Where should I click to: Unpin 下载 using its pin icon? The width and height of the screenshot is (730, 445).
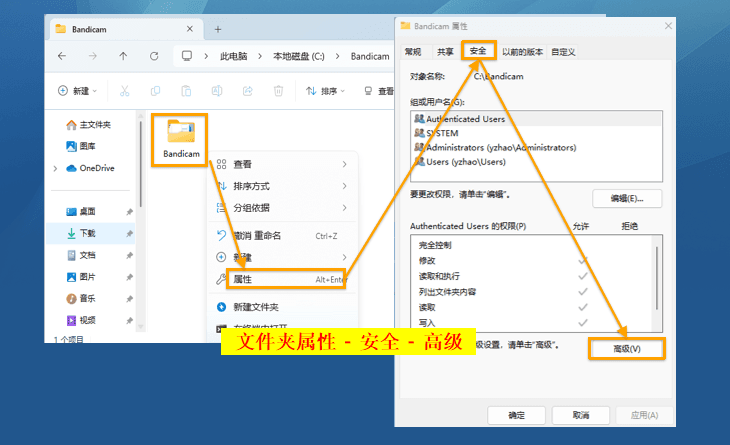129,234
